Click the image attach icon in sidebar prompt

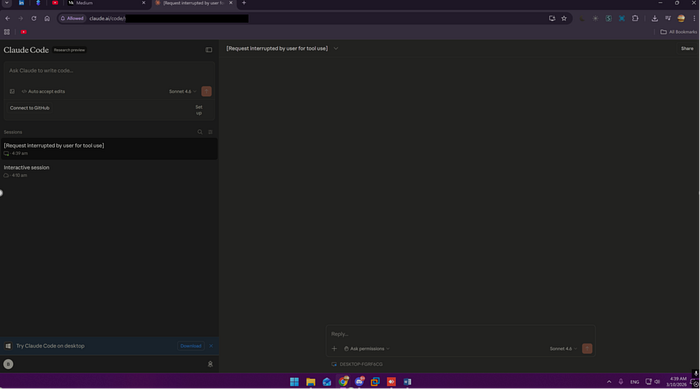tap(12, 92)
